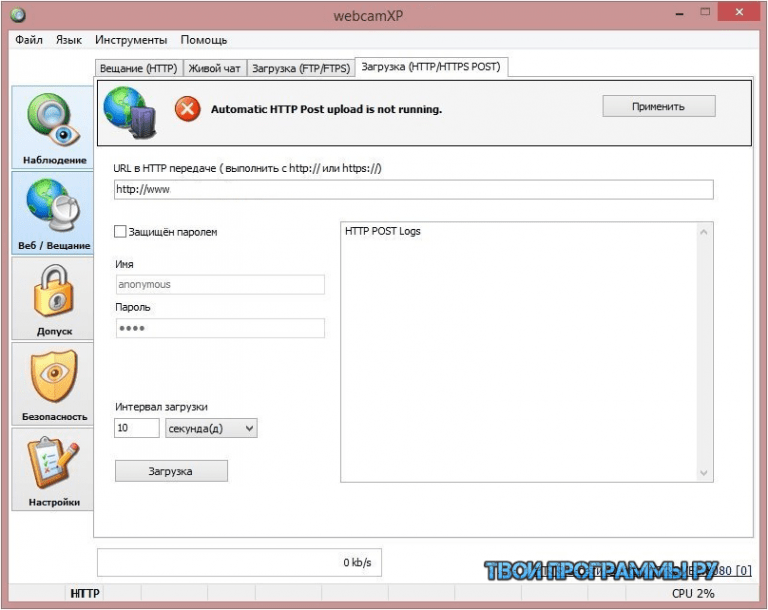This screenshot has height=610, width=768.
Task: Expand the секунда(д) interval unit dropdown
Action: click(x=211, y=428)
